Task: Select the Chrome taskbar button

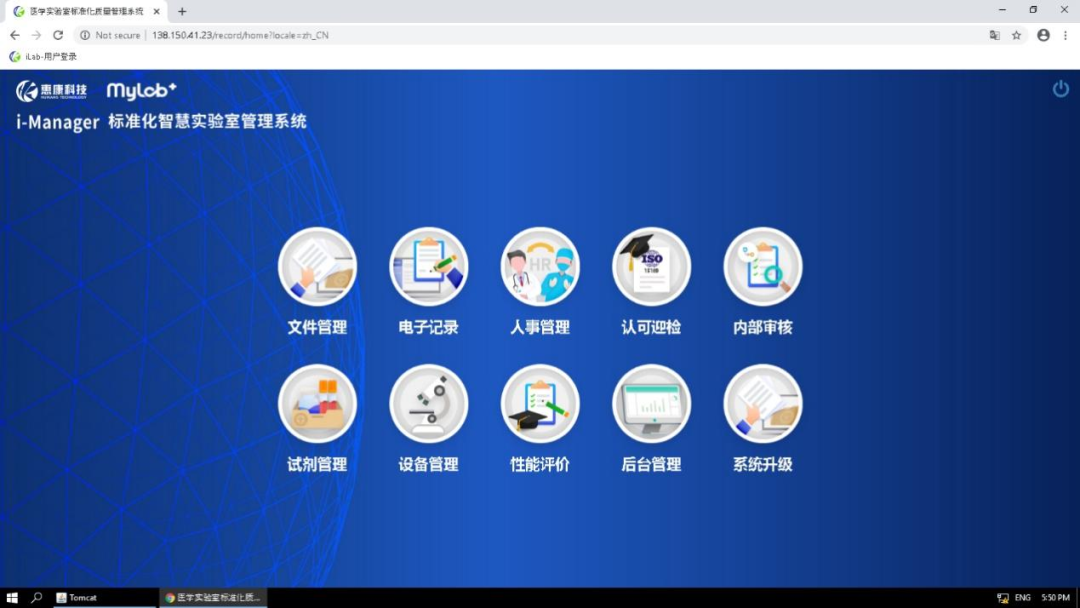Action: click(x=214, y=598)
